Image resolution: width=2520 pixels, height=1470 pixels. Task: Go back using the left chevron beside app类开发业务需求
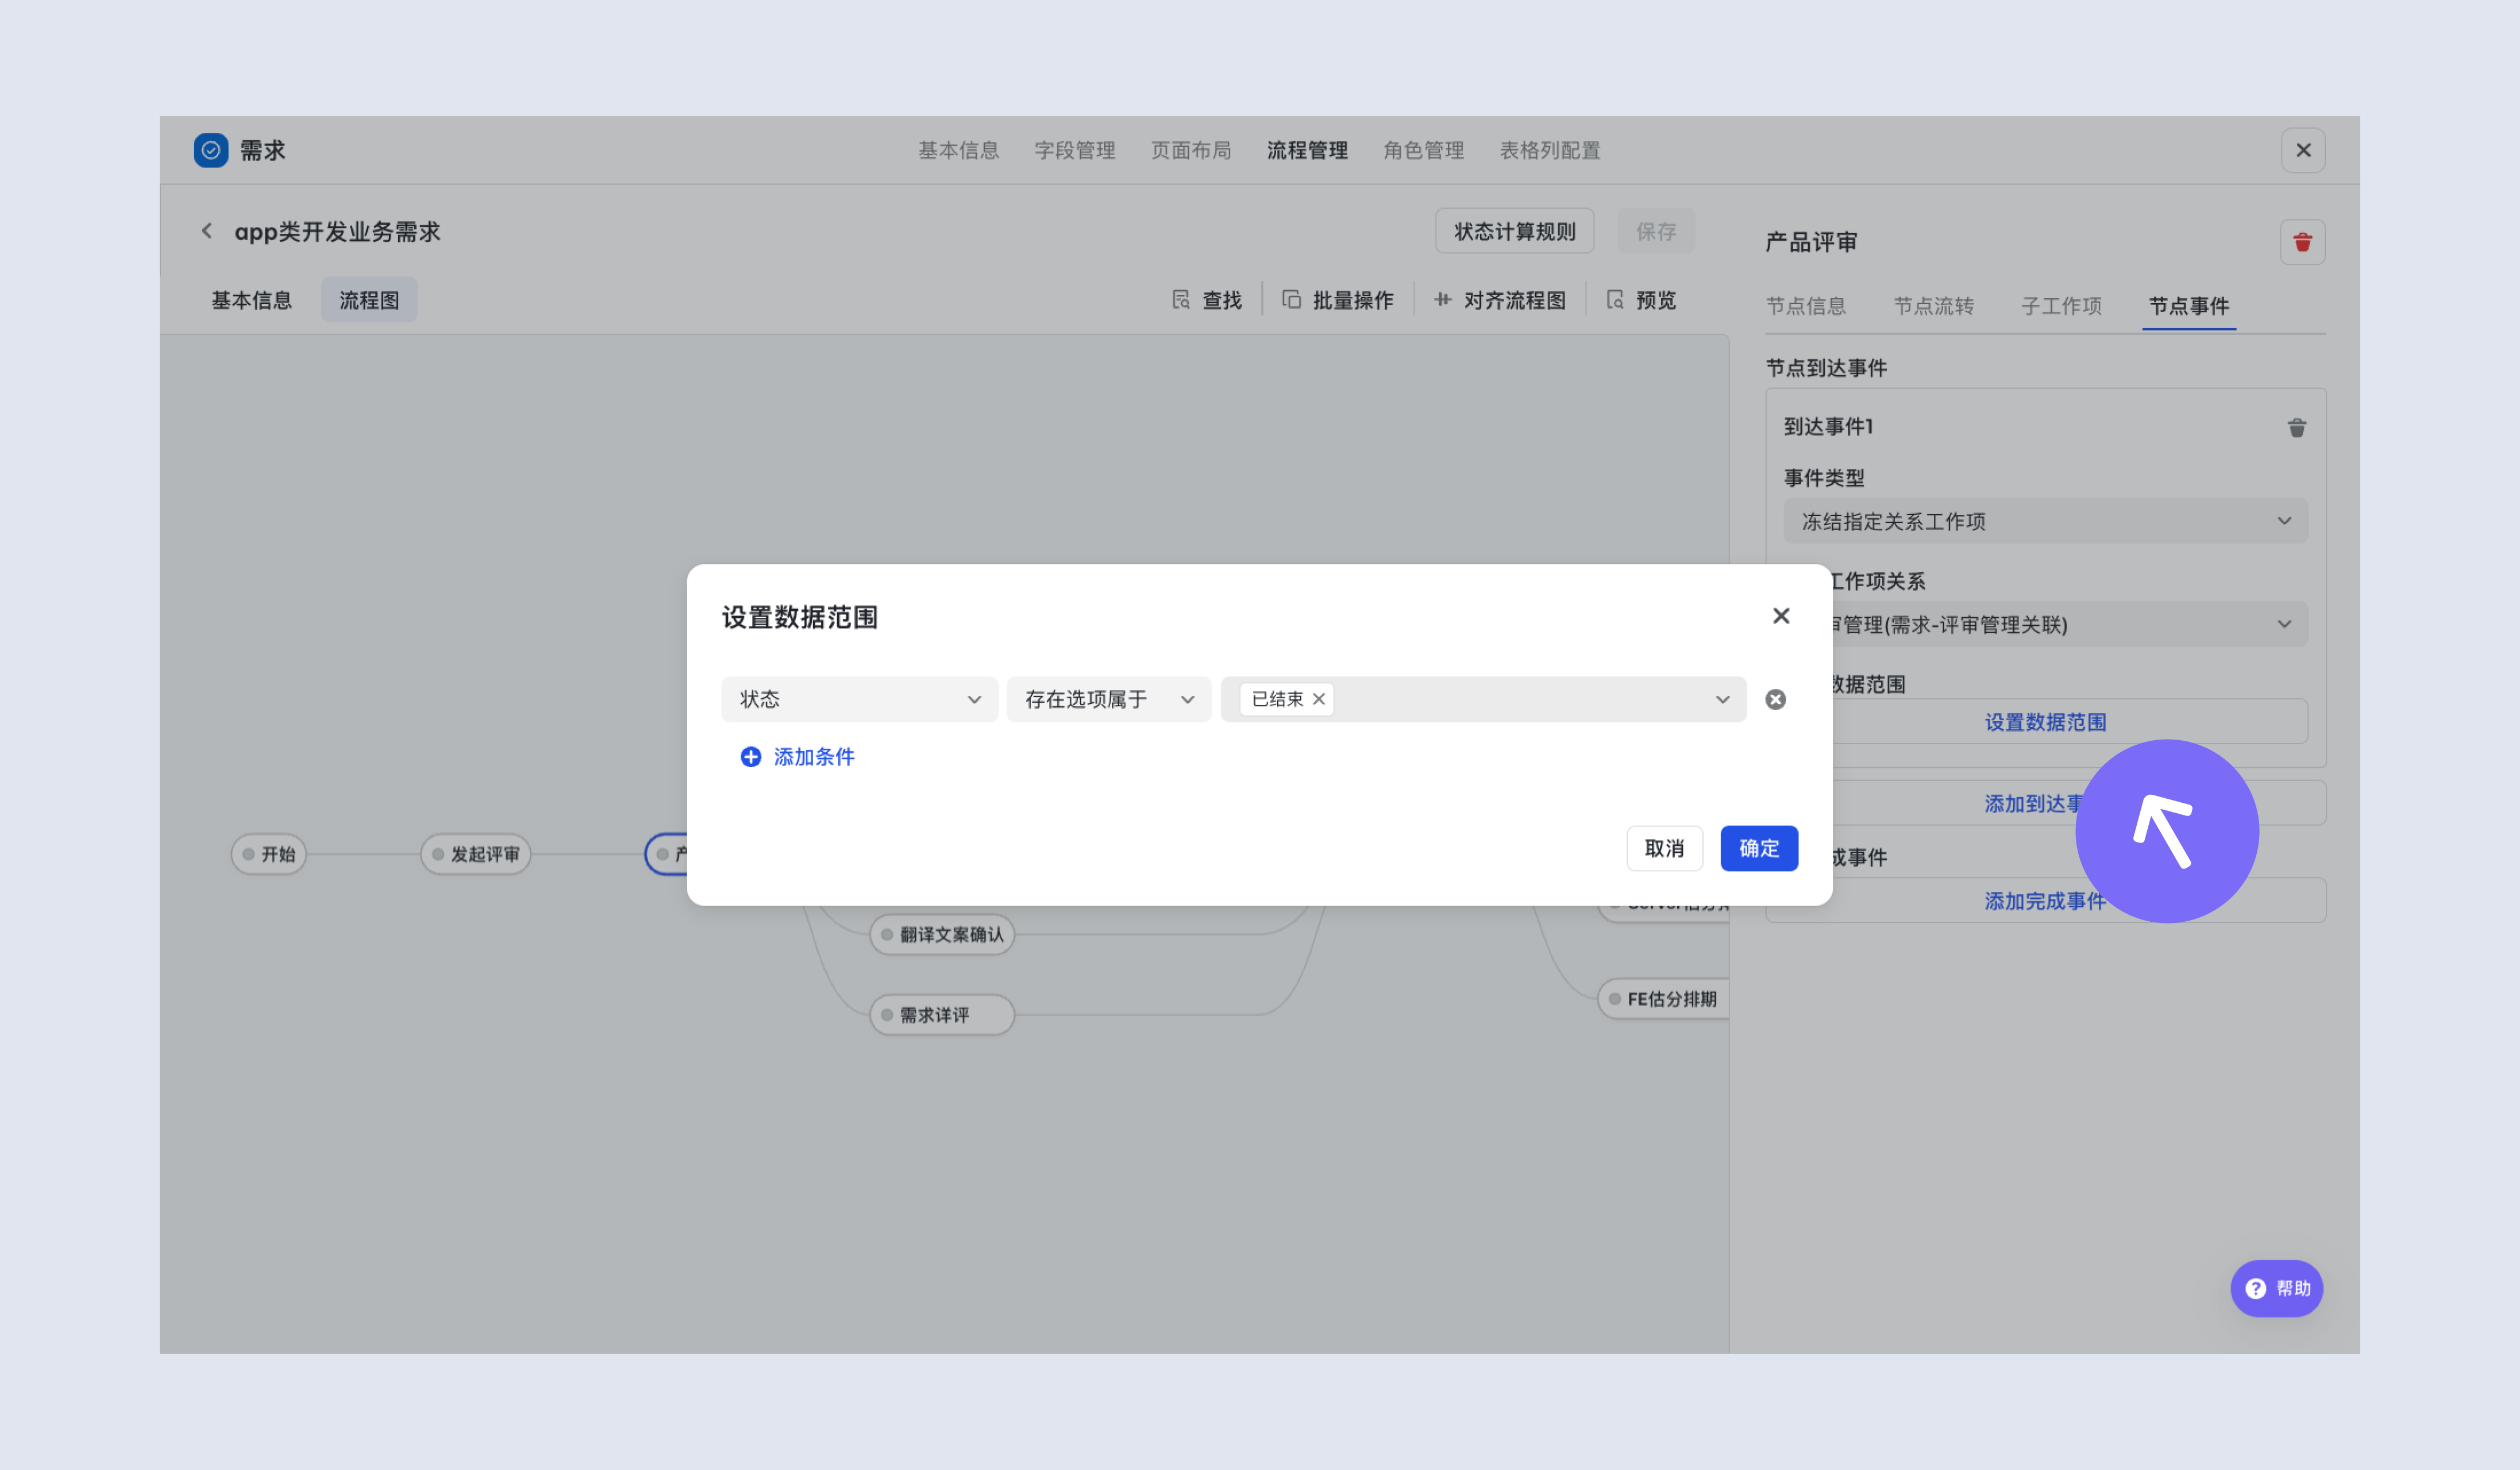pos(207,231)
